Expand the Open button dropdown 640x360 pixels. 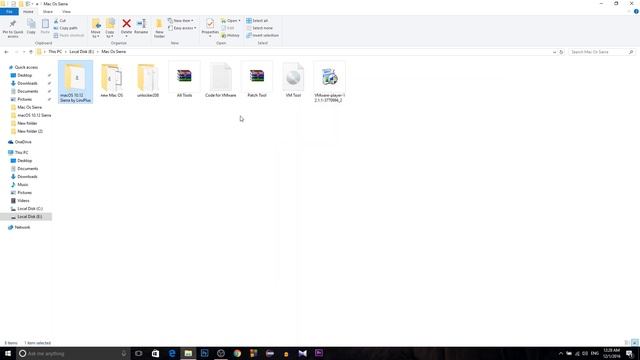[231, 21]
